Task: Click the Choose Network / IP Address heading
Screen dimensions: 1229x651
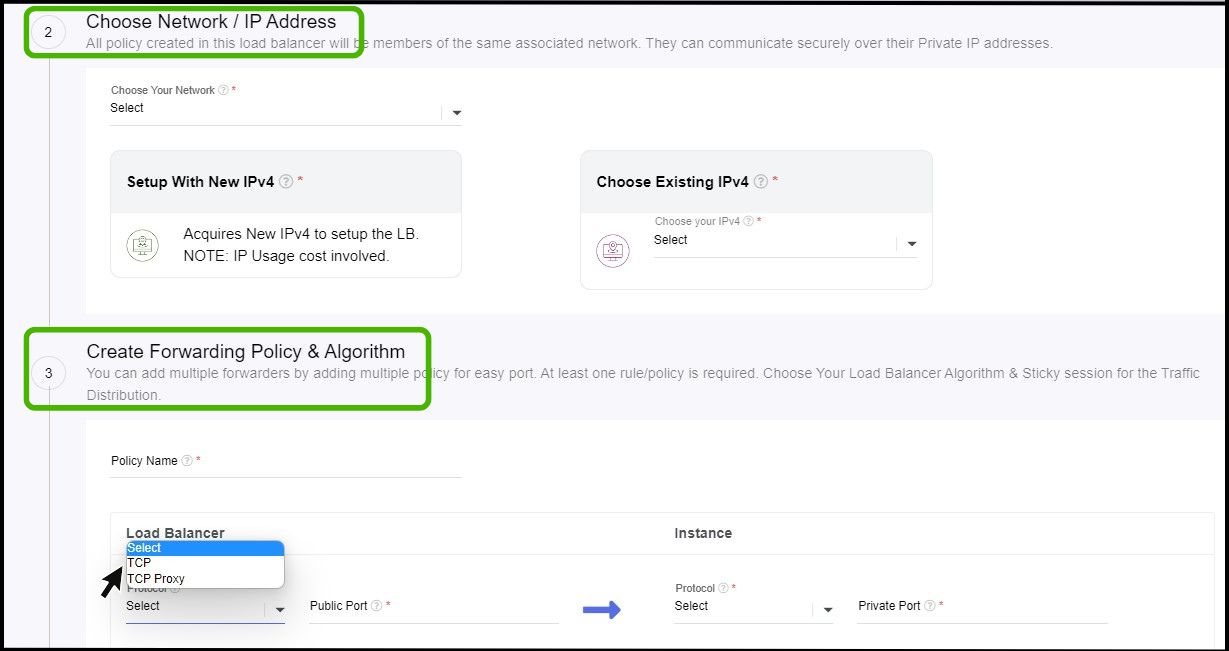Action: tap(211, 21)
